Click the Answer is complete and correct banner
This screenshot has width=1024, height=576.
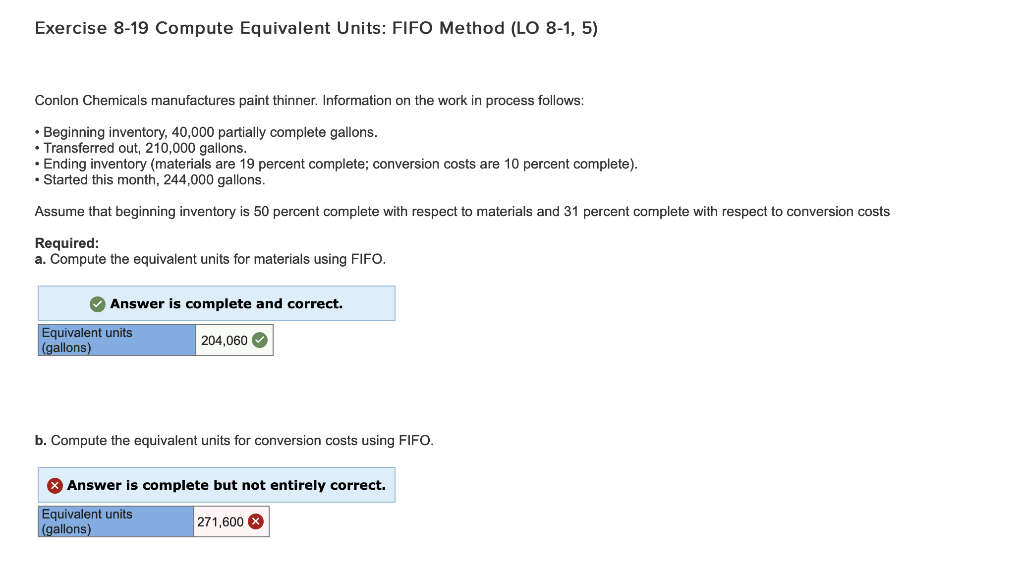click(x=216, y=303)
